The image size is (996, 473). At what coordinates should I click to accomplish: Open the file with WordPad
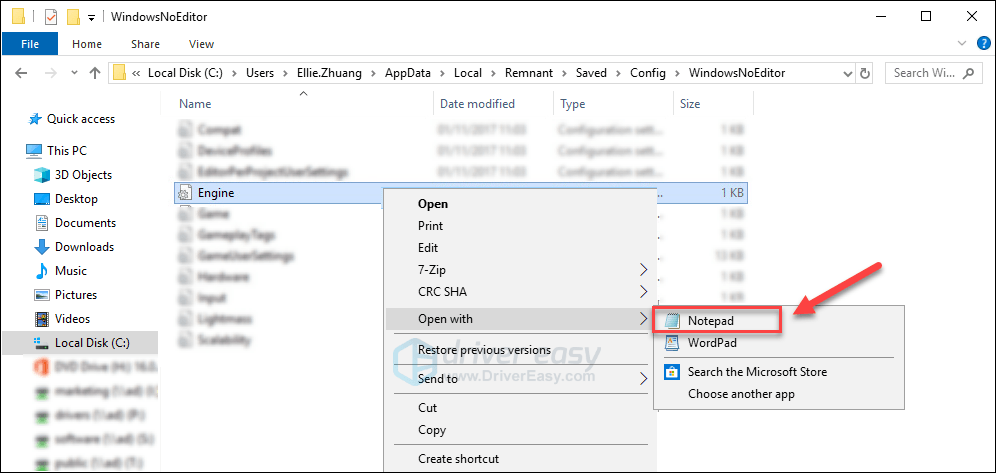(x=712, y=343)
